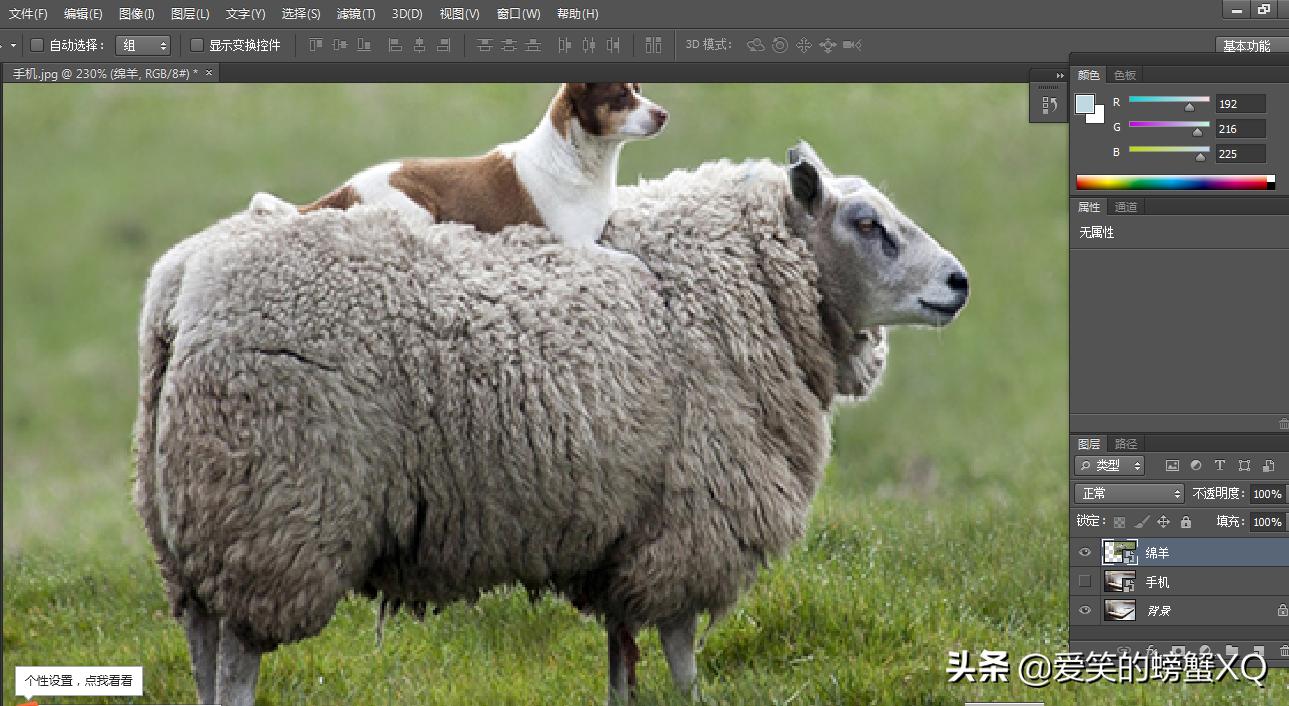
Task: Click the 基本功能 workspace switcher
Action: point(1248,44)
